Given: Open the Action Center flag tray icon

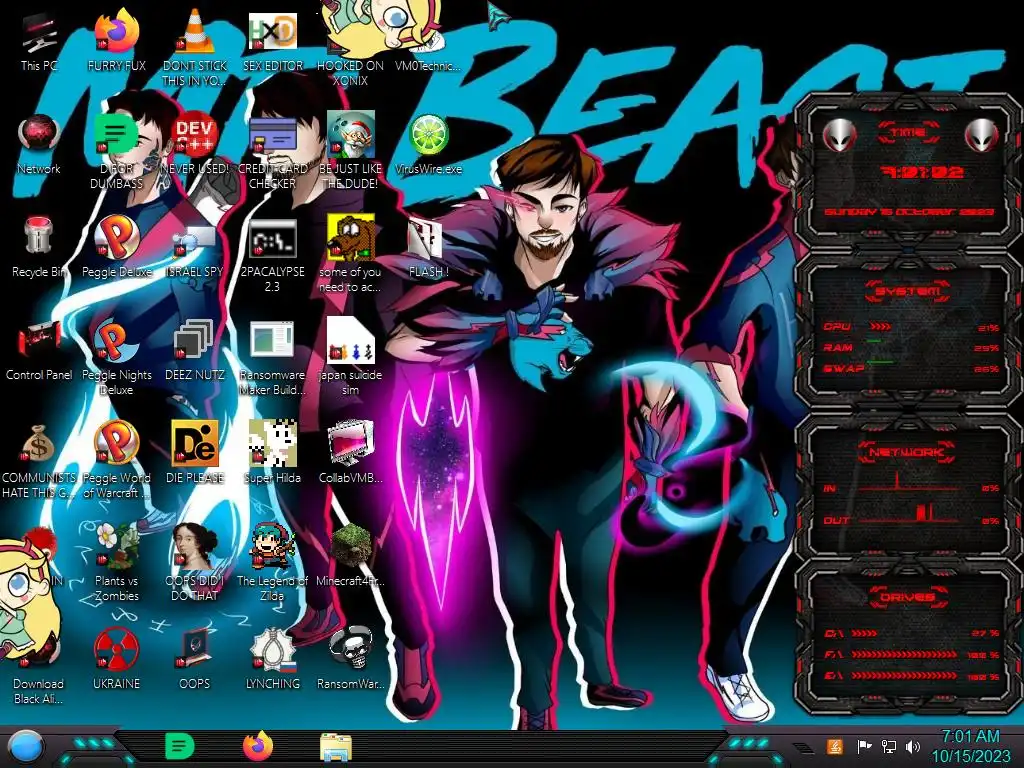Looking at the screenshot, I should pos(864,746).
